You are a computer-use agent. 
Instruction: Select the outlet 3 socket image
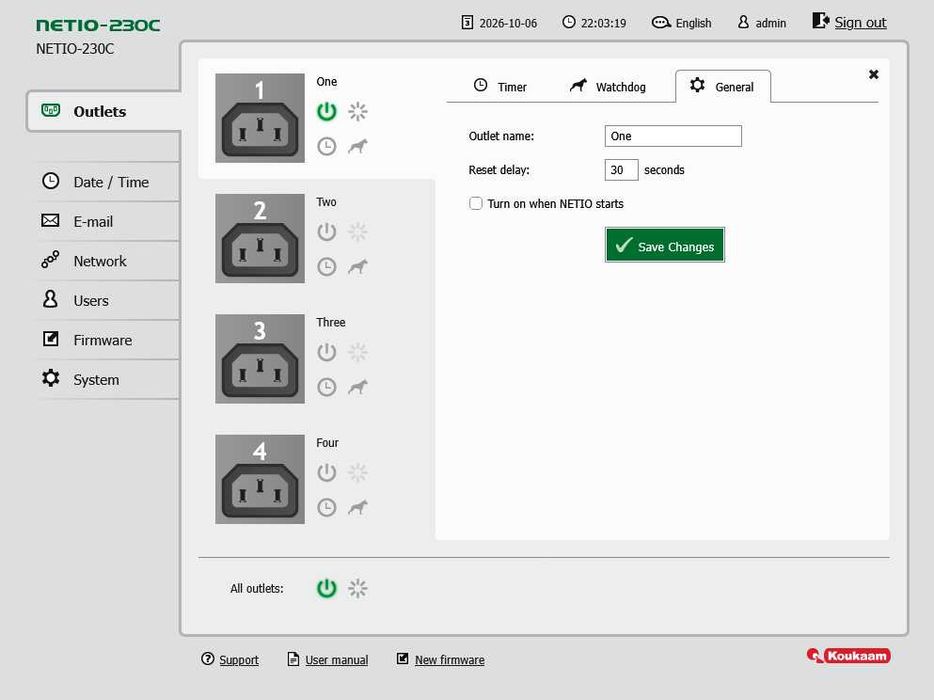260,359
